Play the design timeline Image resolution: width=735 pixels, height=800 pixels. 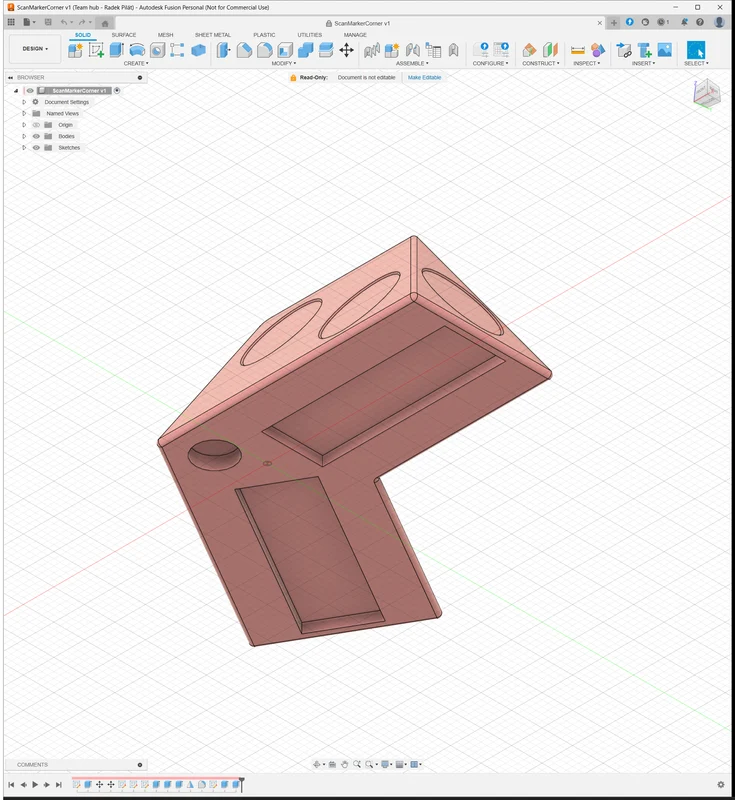[35, 784]
